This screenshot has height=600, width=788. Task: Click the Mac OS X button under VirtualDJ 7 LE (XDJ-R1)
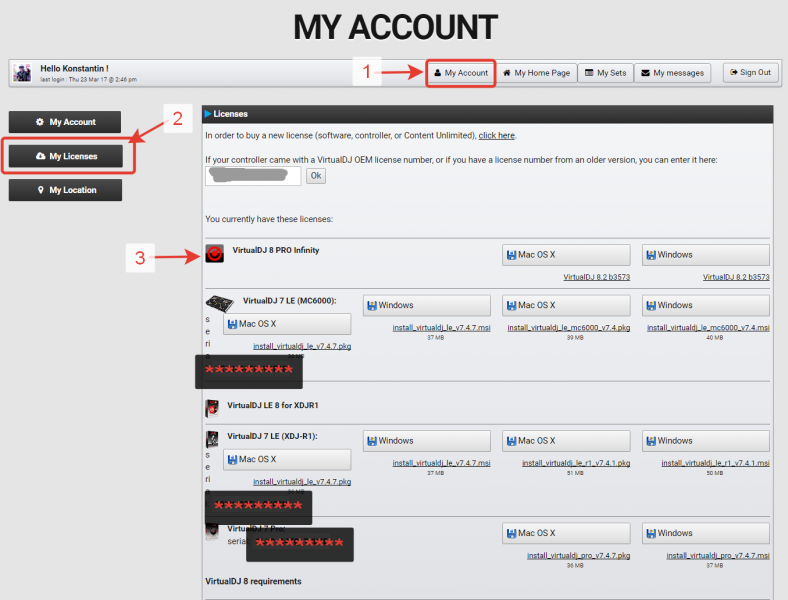point(287,459)
